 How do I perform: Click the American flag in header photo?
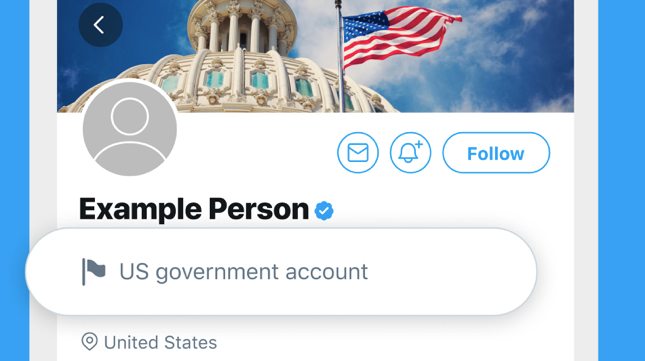point(401,35)
